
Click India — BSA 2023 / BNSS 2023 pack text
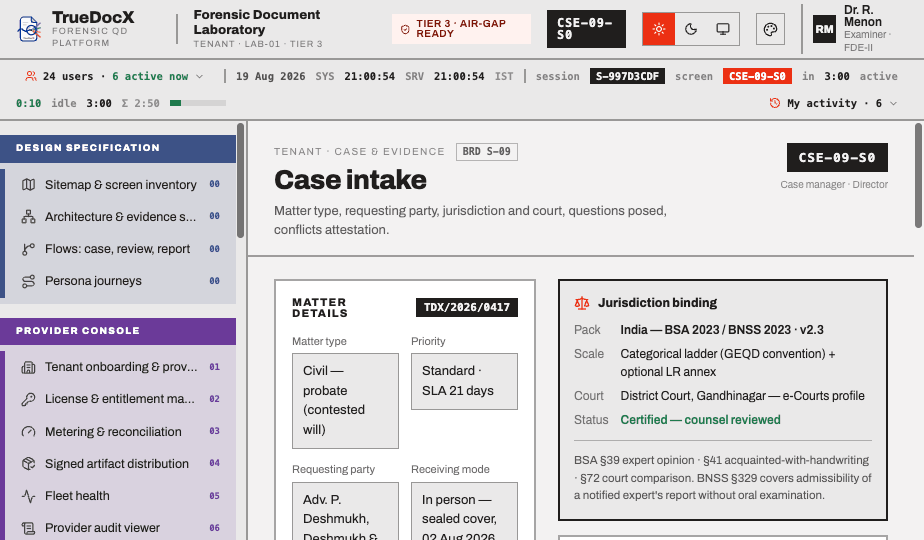[722, 330]
